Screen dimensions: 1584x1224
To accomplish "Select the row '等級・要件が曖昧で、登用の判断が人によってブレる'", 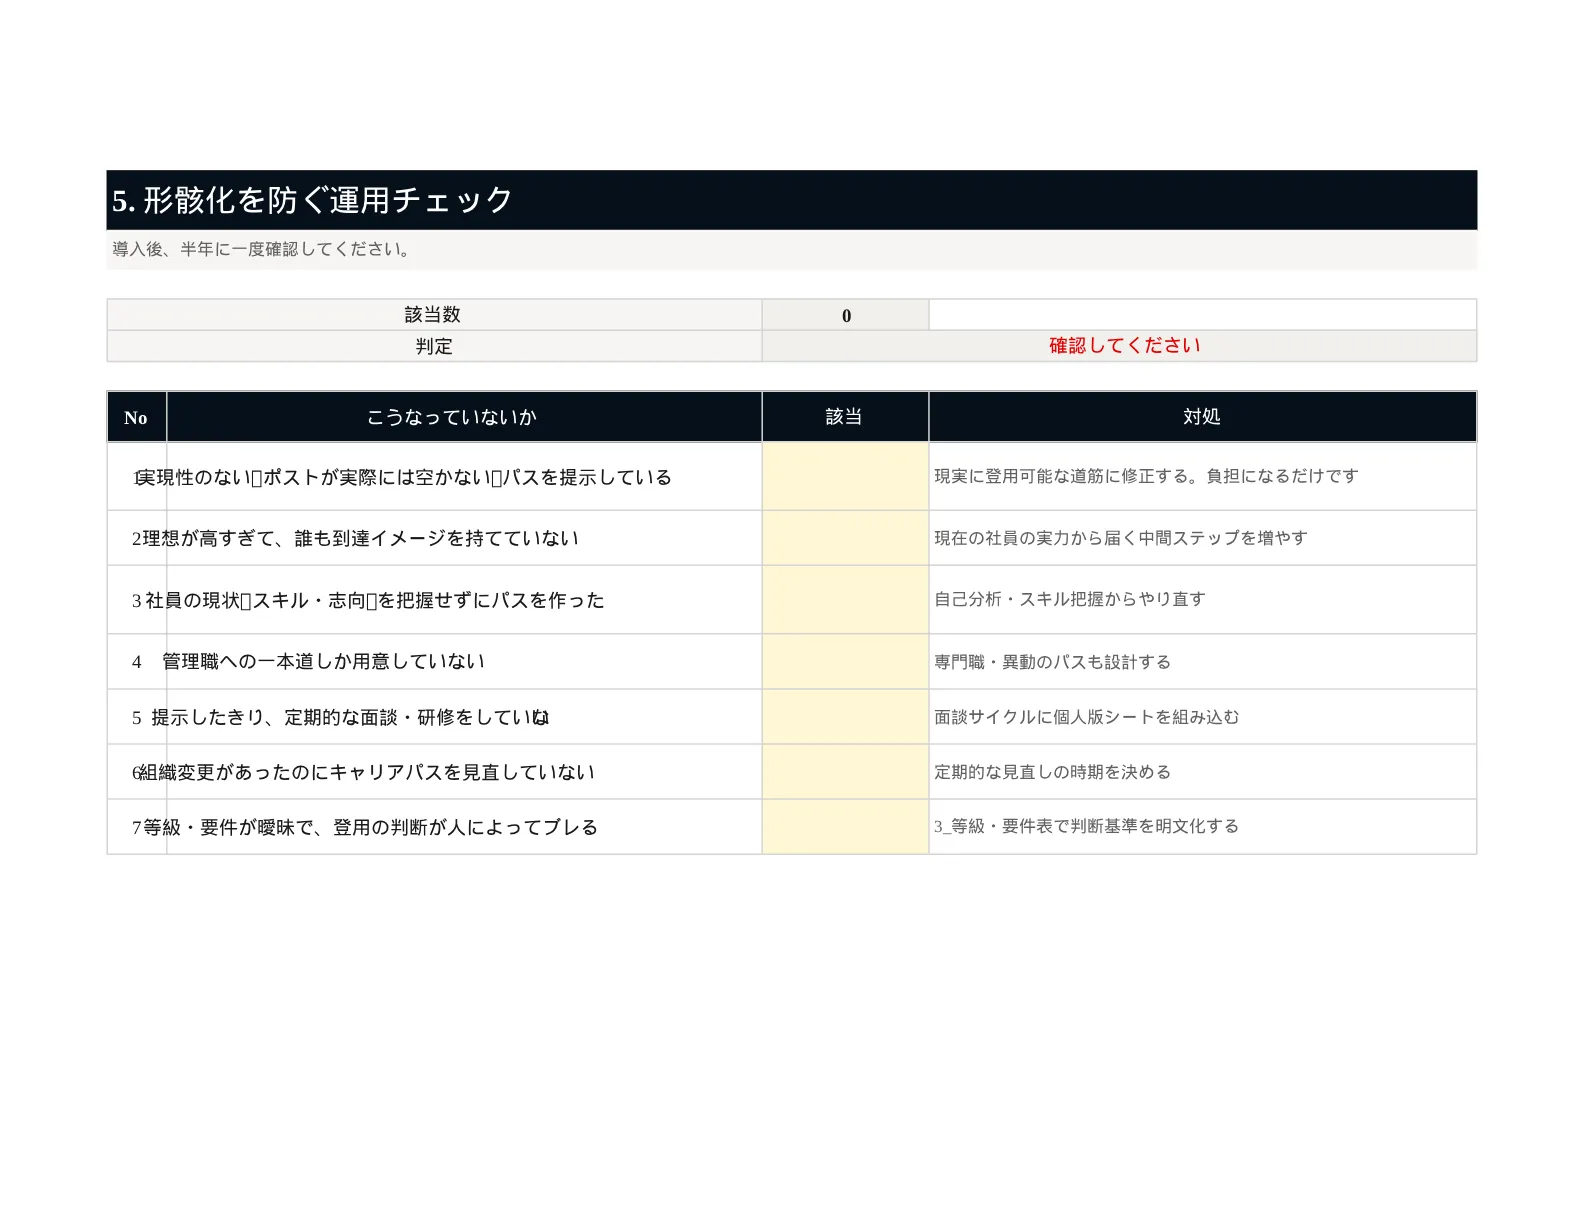I will (x=792, y=827).
